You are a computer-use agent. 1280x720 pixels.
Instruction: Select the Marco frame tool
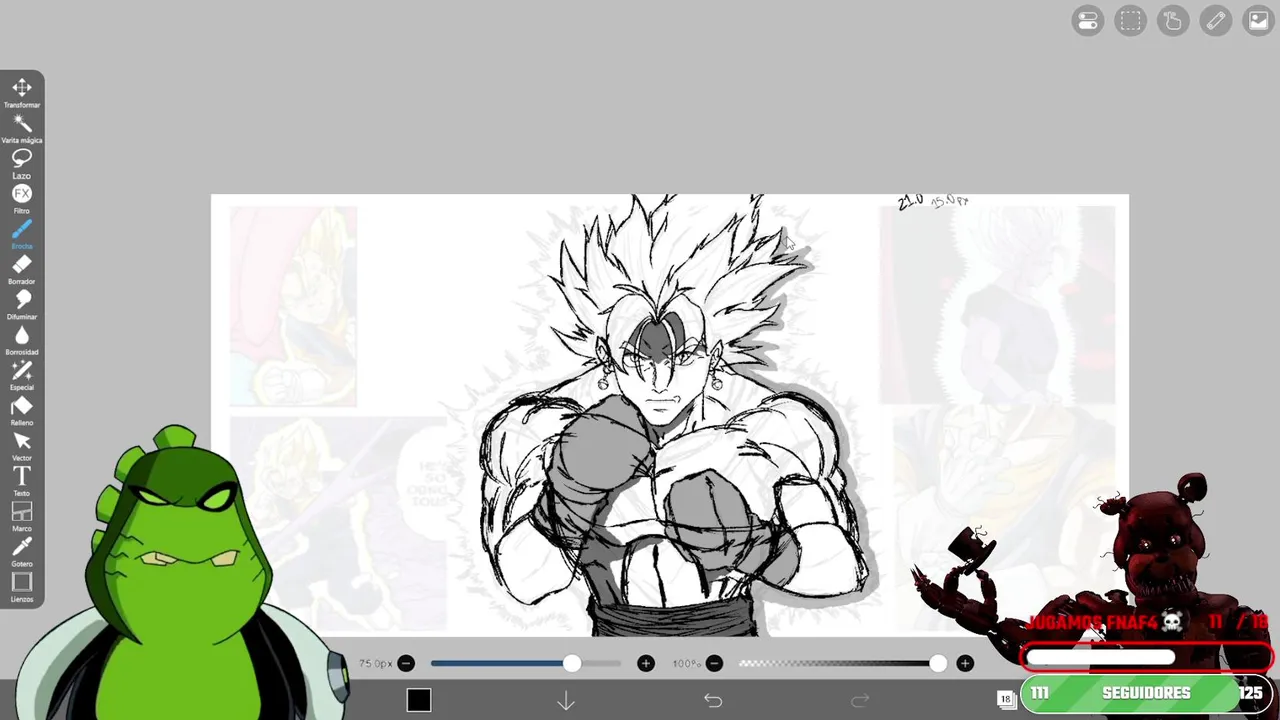point(22,516)
